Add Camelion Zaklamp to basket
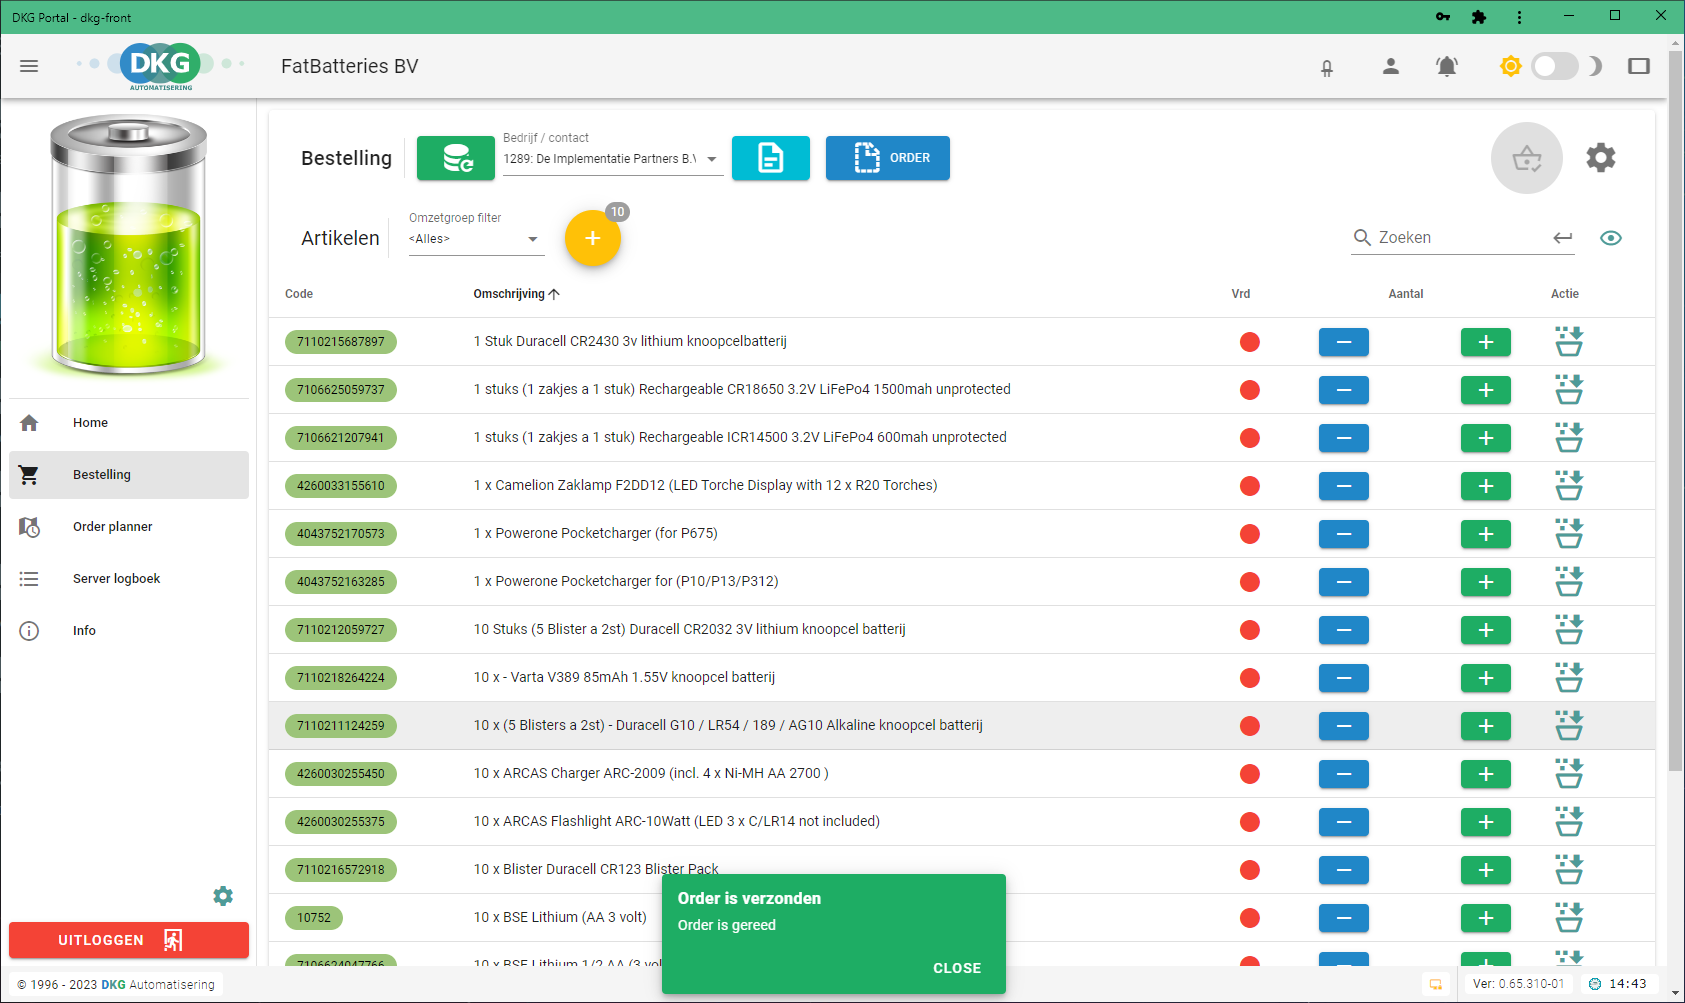Image resolution: width=1685 pixels, height=1003 pixels. tap(1569, 485)
